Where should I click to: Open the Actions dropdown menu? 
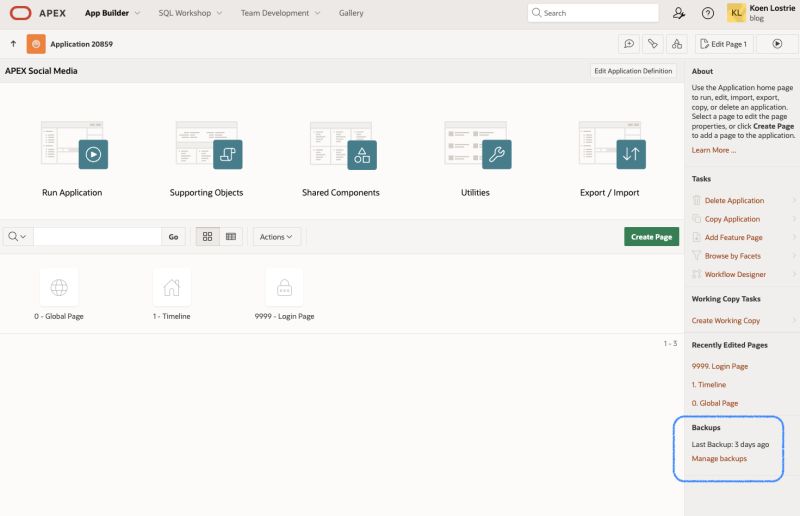click(276, 236)
